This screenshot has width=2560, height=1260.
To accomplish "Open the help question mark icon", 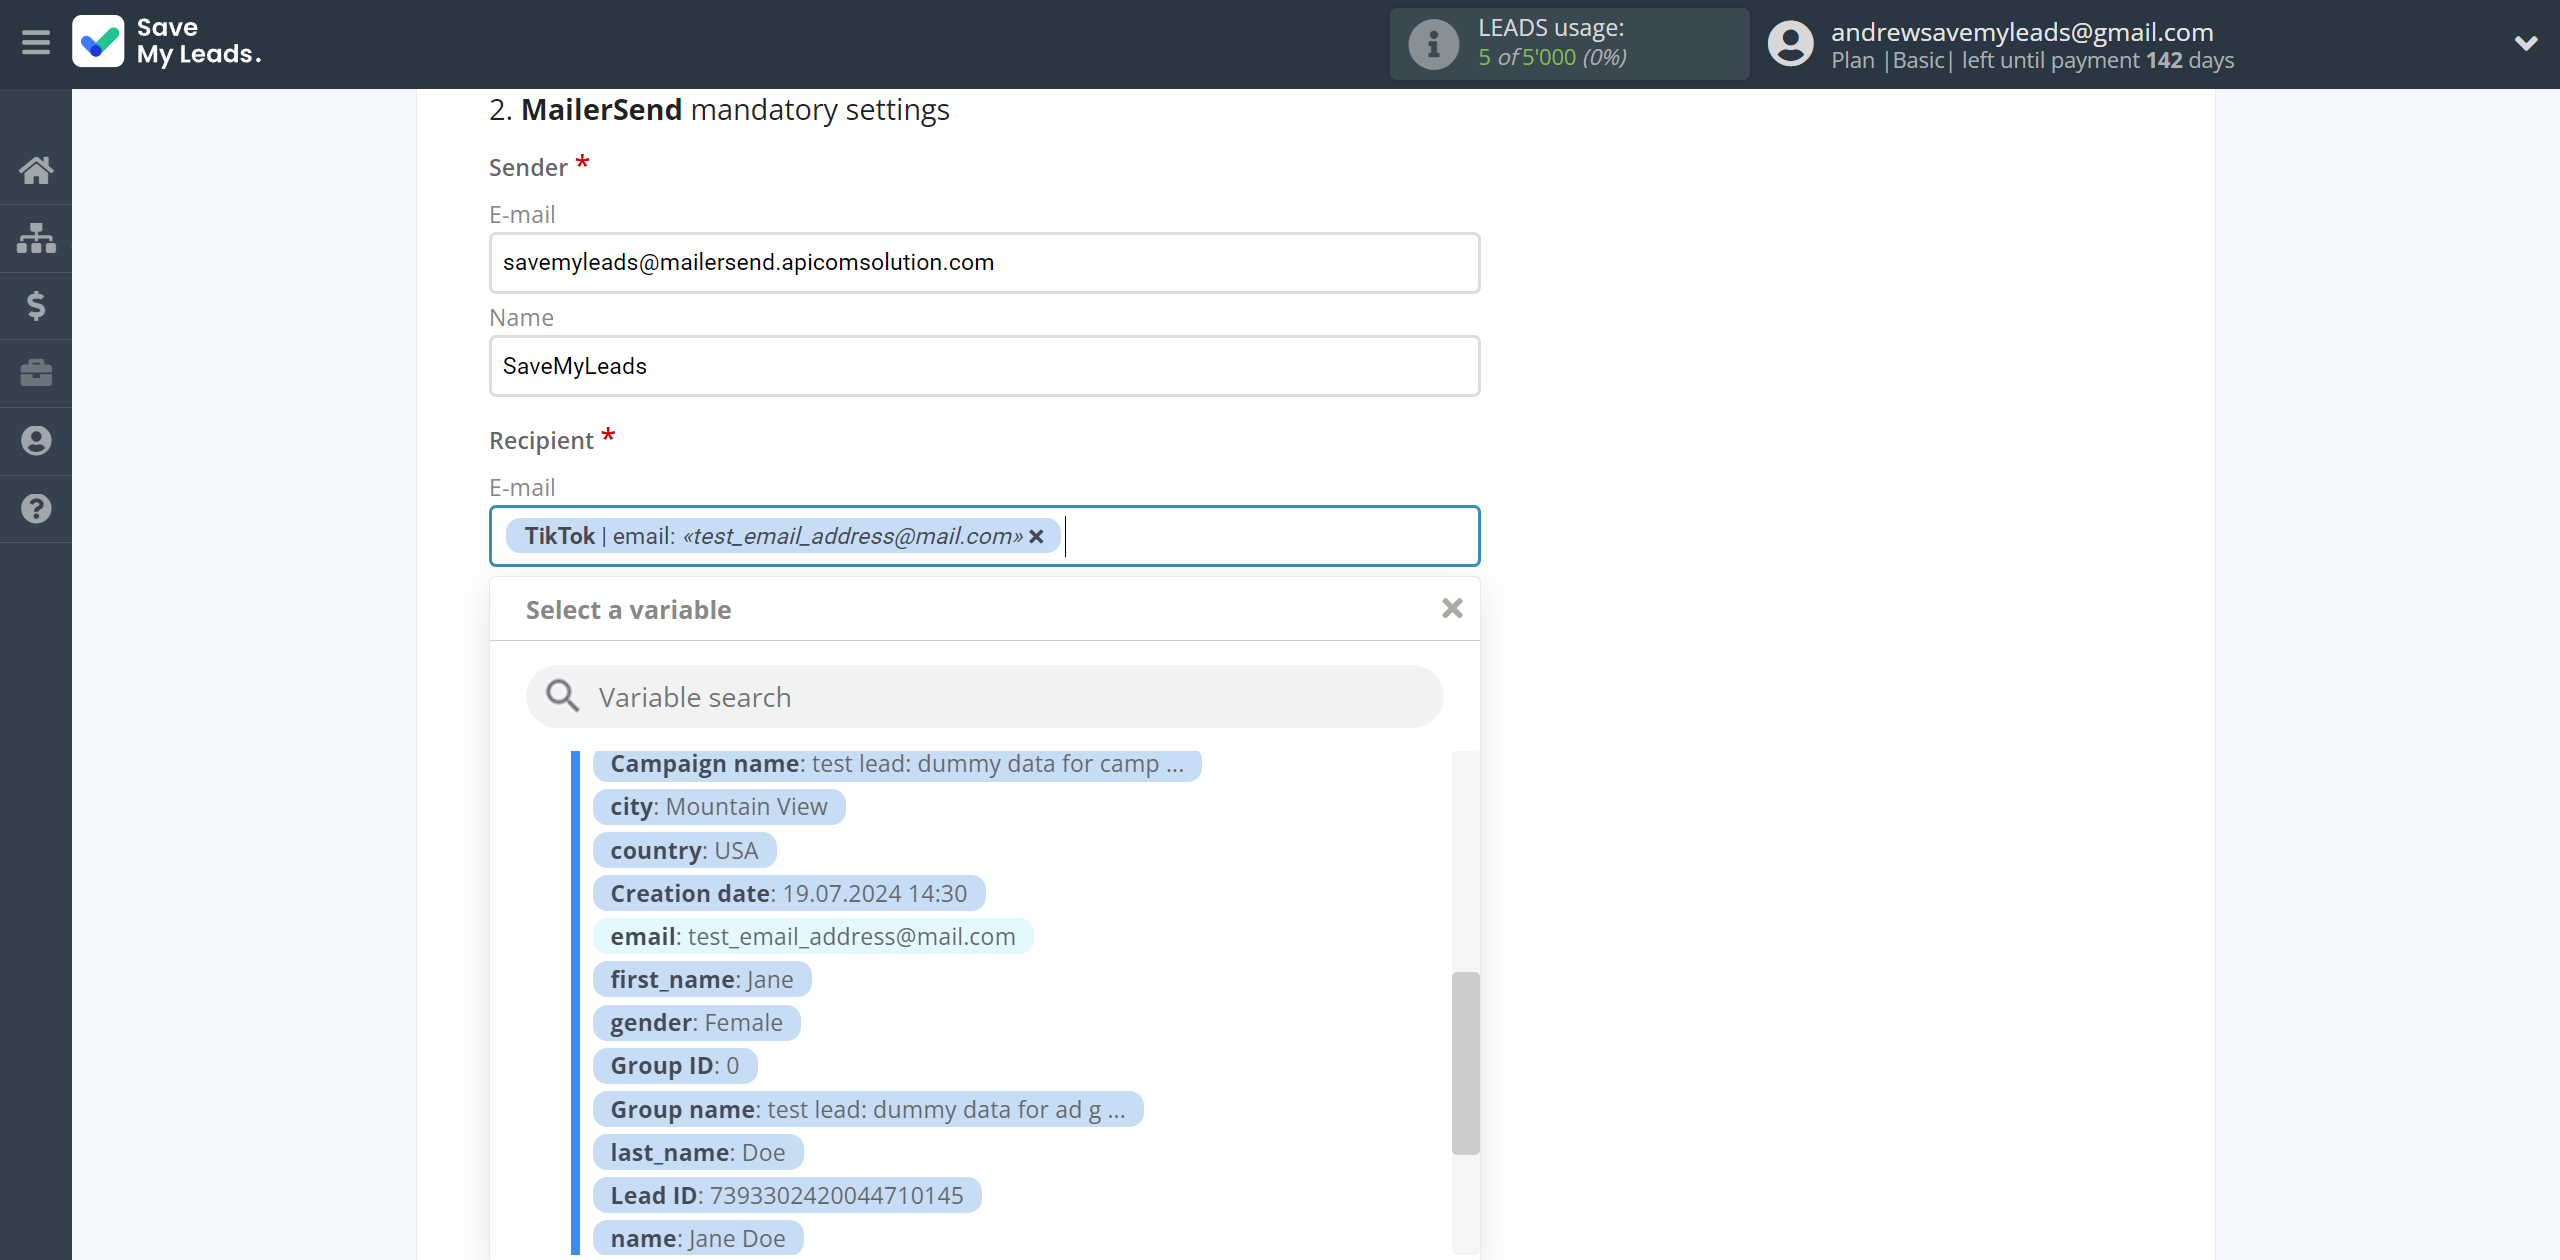I will pos(36,509).
